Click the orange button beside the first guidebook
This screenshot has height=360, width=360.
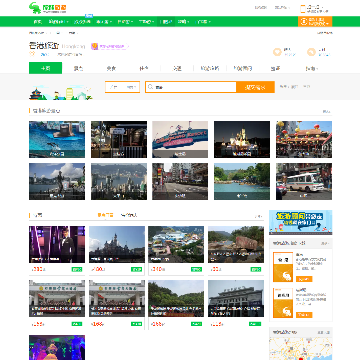(x=304, y=279)
